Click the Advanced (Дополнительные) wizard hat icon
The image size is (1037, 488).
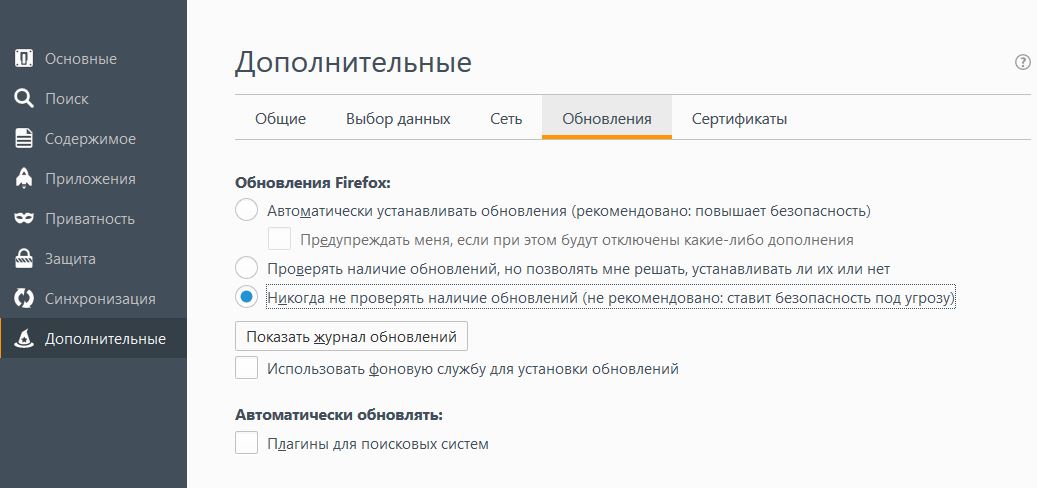pyautogui.click(x=24, y=338)
